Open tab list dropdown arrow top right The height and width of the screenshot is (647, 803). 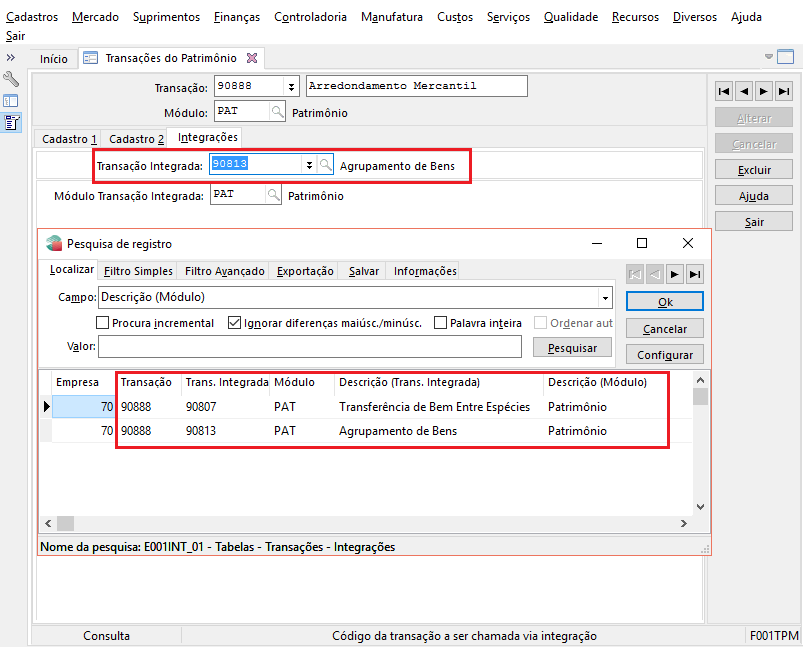click(x=769, y=56)
